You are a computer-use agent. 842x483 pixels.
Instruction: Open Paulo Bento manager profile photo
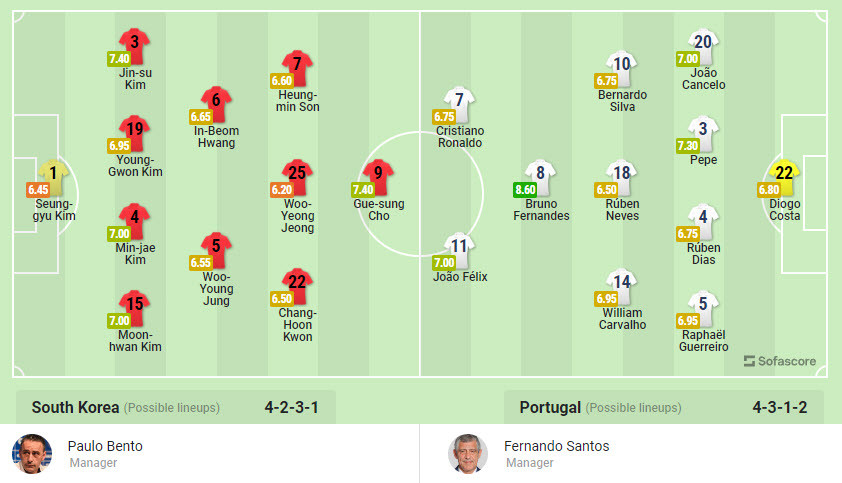[x=32, y=454]
